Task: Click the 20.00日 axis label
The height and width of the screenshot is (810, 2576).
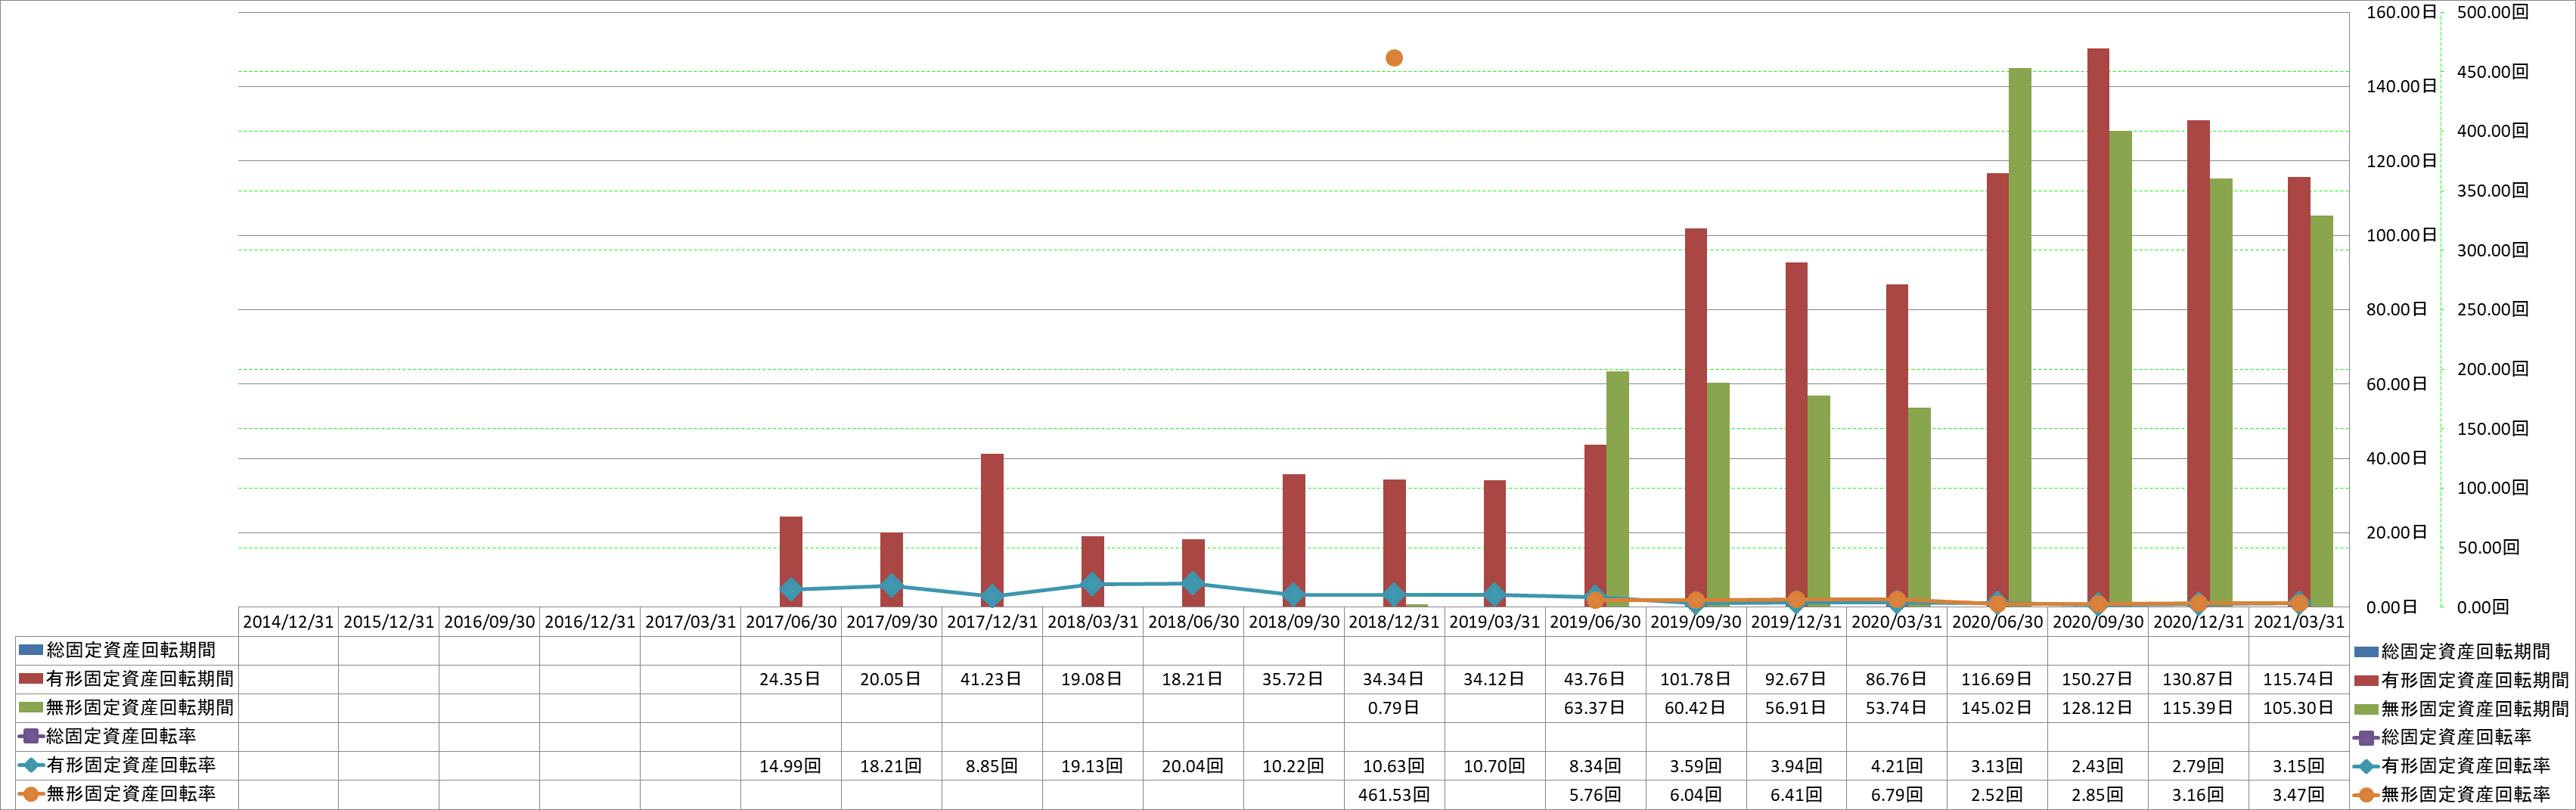Action: click(2397, 533)
